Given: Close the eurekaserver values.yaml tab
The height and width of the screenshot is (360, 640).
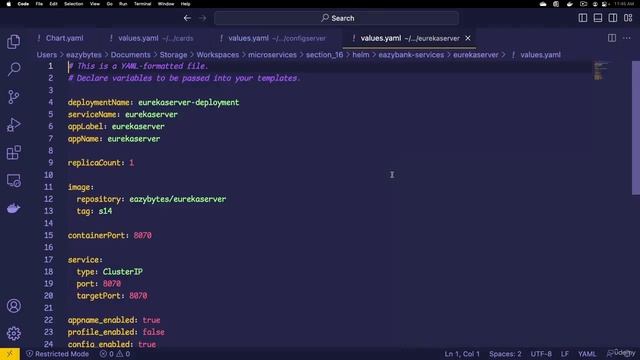Looking at the screenshot, I should [468, 38].
